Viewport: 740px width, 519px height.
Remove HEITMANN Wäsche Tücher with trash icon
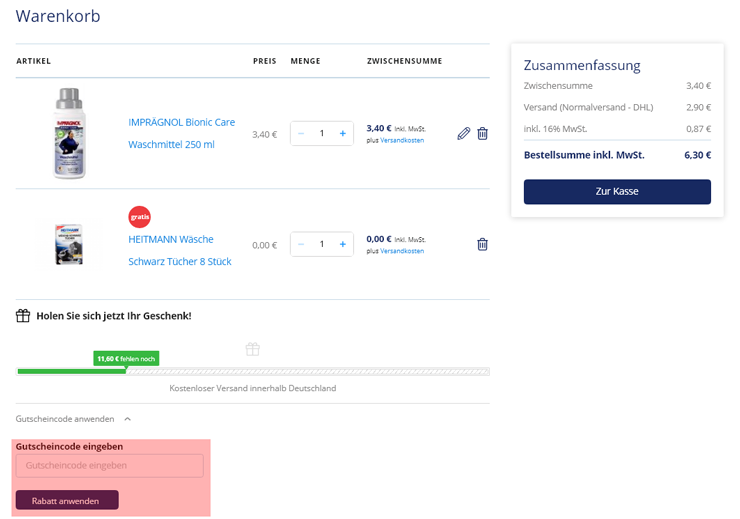(482, 244)
